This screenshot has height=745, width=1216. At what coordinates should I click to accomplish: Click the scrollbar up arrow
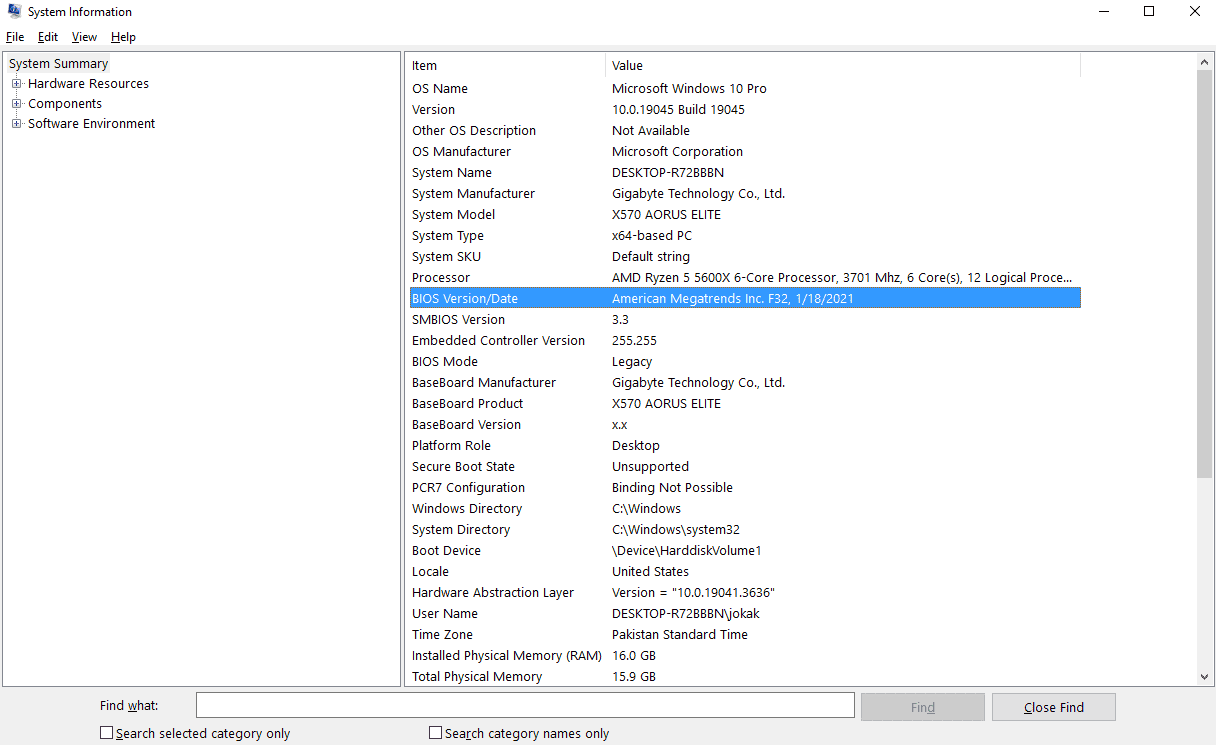[1204, 63]
